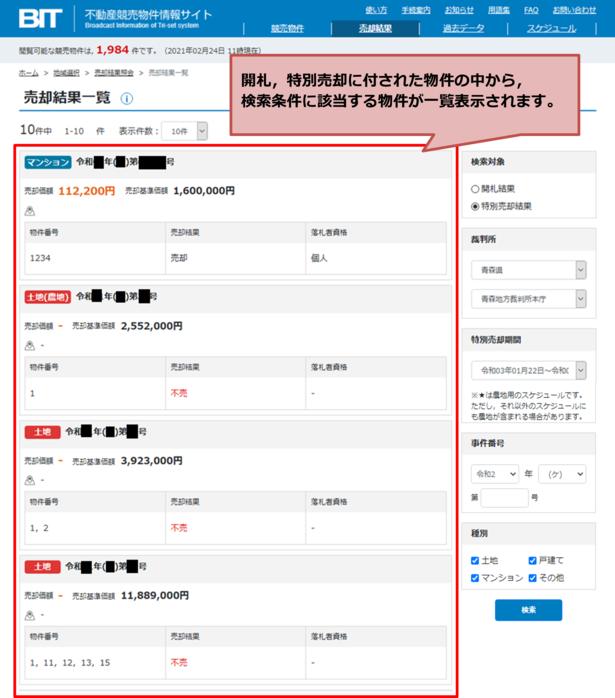Open the 青森地方裁判所本庁 court dropdown

pyautogui.click(x=528, y=298)
